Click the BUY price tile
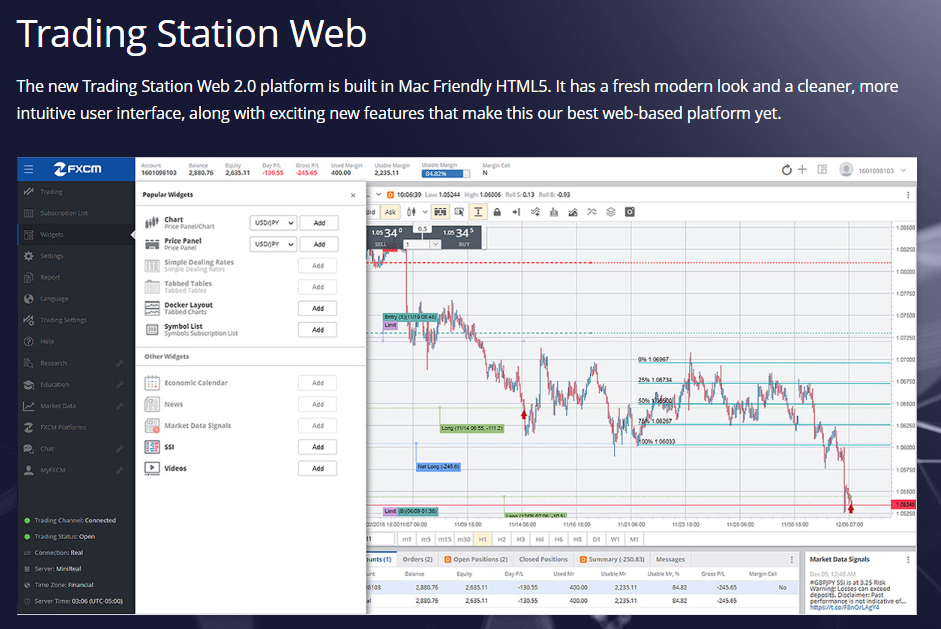This screenshot has width=941, height=629. click(x=461, y=236)
